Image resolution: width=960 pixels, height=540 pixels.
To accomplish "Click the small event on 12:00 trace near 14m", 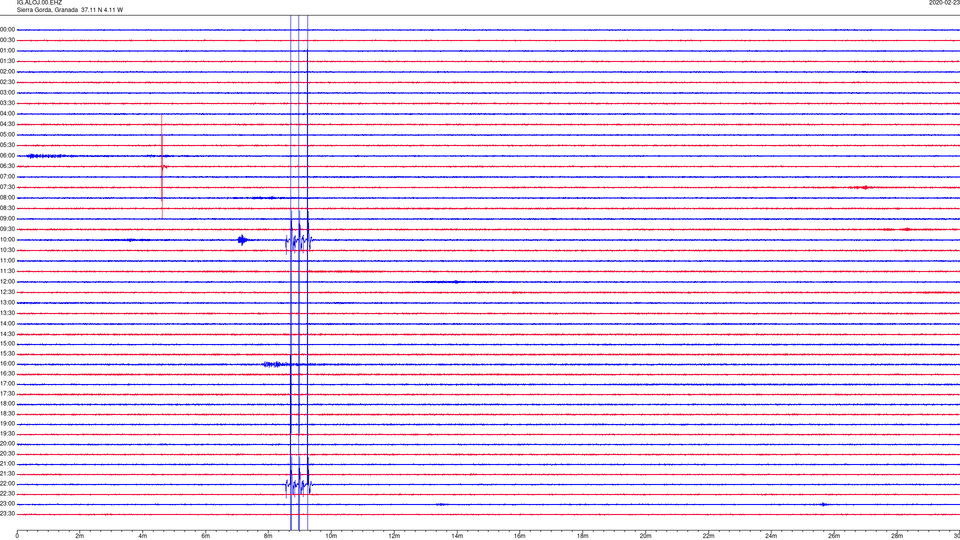I will (456, 282).
